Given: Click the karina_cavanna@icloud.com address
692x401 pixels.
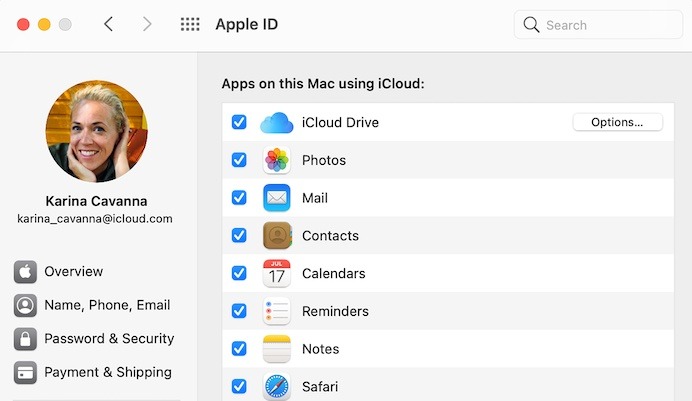Looking at the screenshot, I should click(x=95, y=219).
